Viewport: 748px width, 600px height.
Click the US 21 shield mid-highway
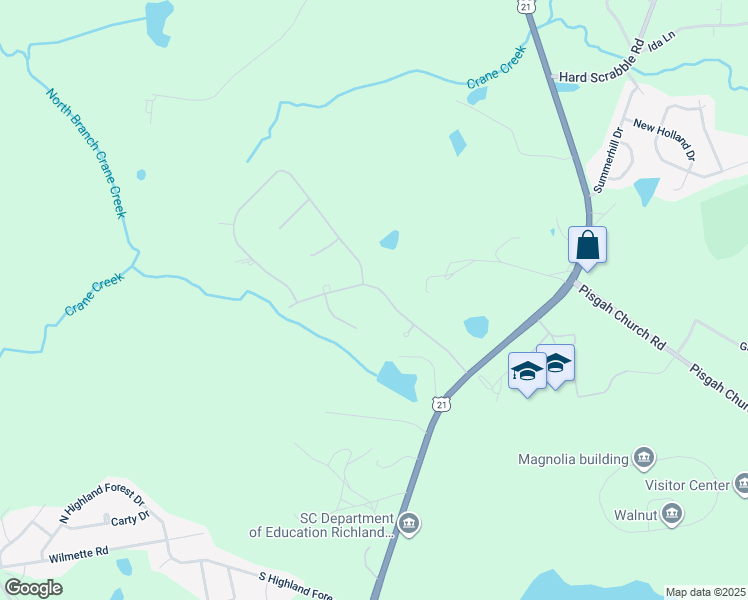tap(442, 404)
